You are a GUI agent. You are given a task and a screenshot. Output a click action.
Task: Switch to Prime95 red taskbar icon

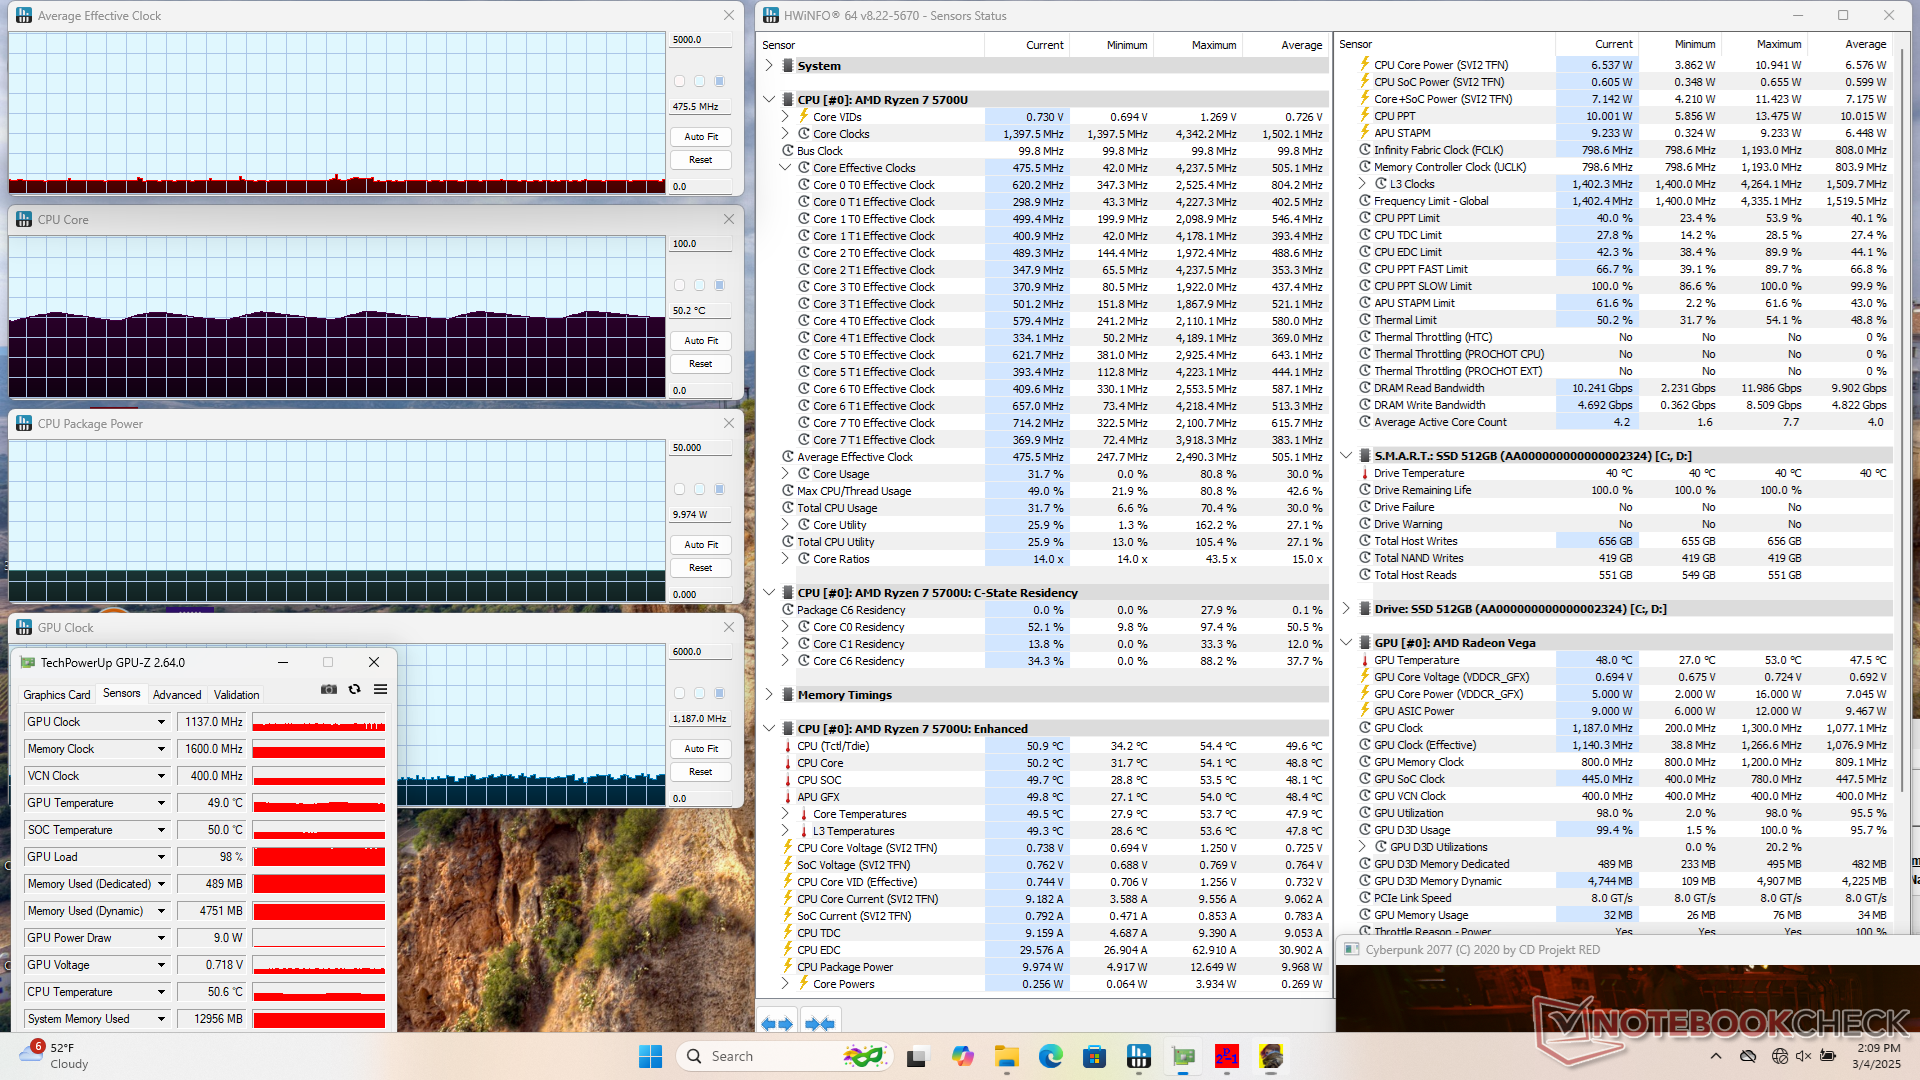click(x=1227, y=1056)
